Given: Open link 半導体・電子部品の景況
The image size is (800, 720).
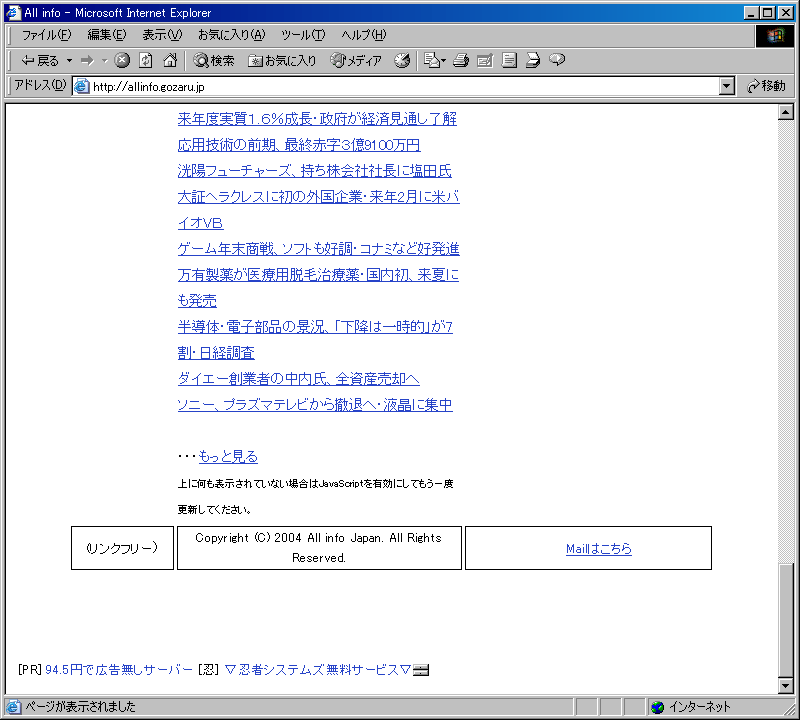Looking at the screenshot, I should pyautogui.click(x=315, y=327).
